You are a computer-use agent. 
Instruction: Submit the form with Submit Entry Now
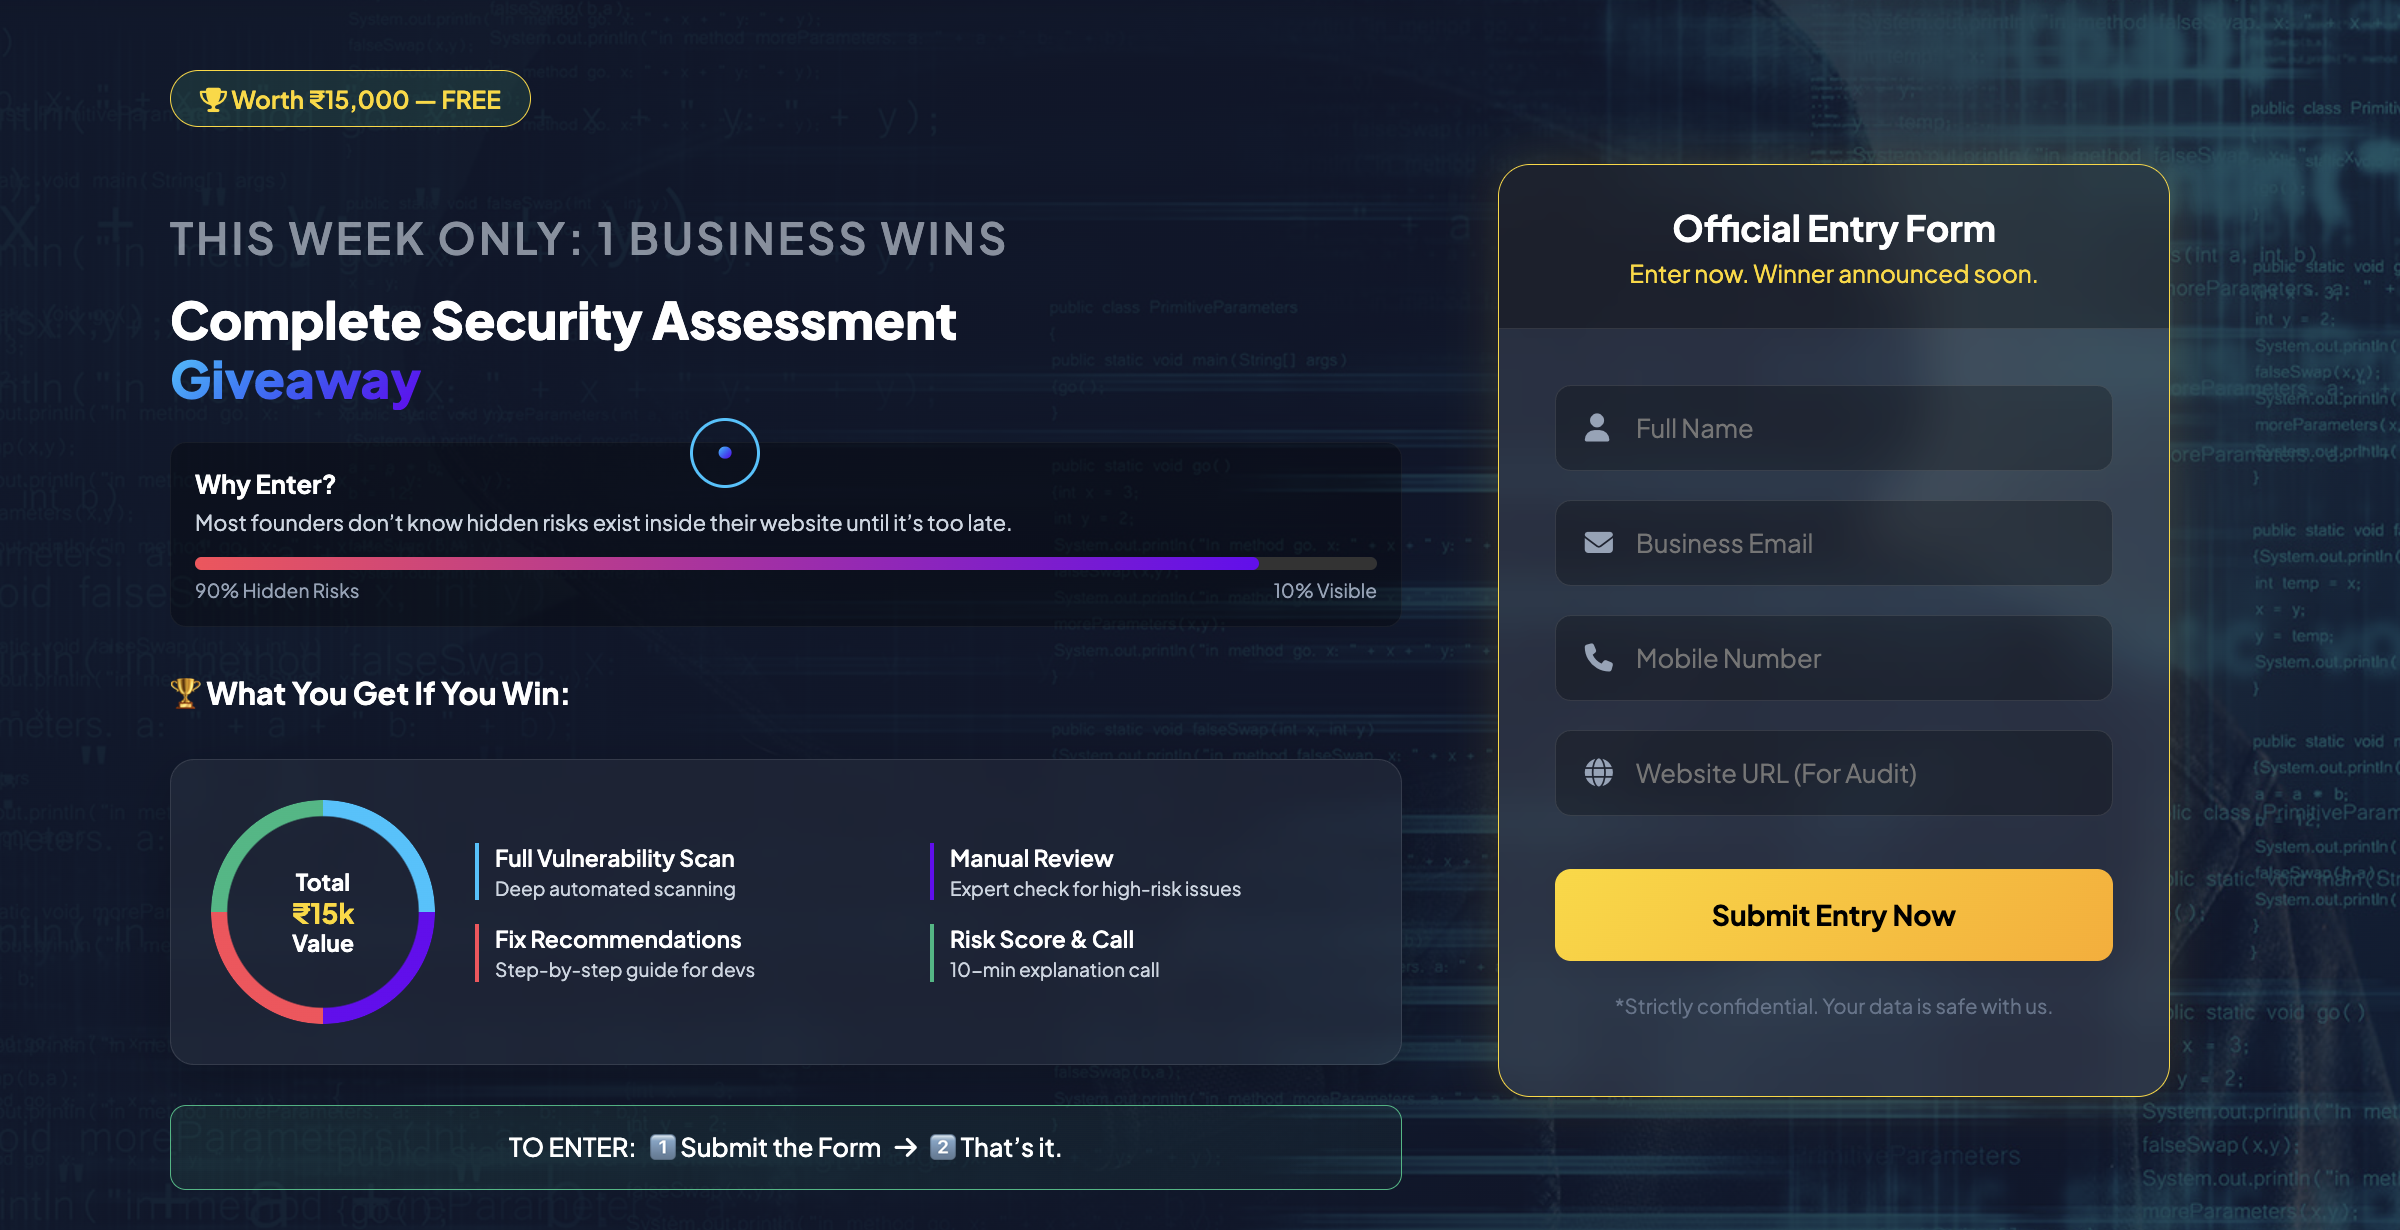(1833, 915)
